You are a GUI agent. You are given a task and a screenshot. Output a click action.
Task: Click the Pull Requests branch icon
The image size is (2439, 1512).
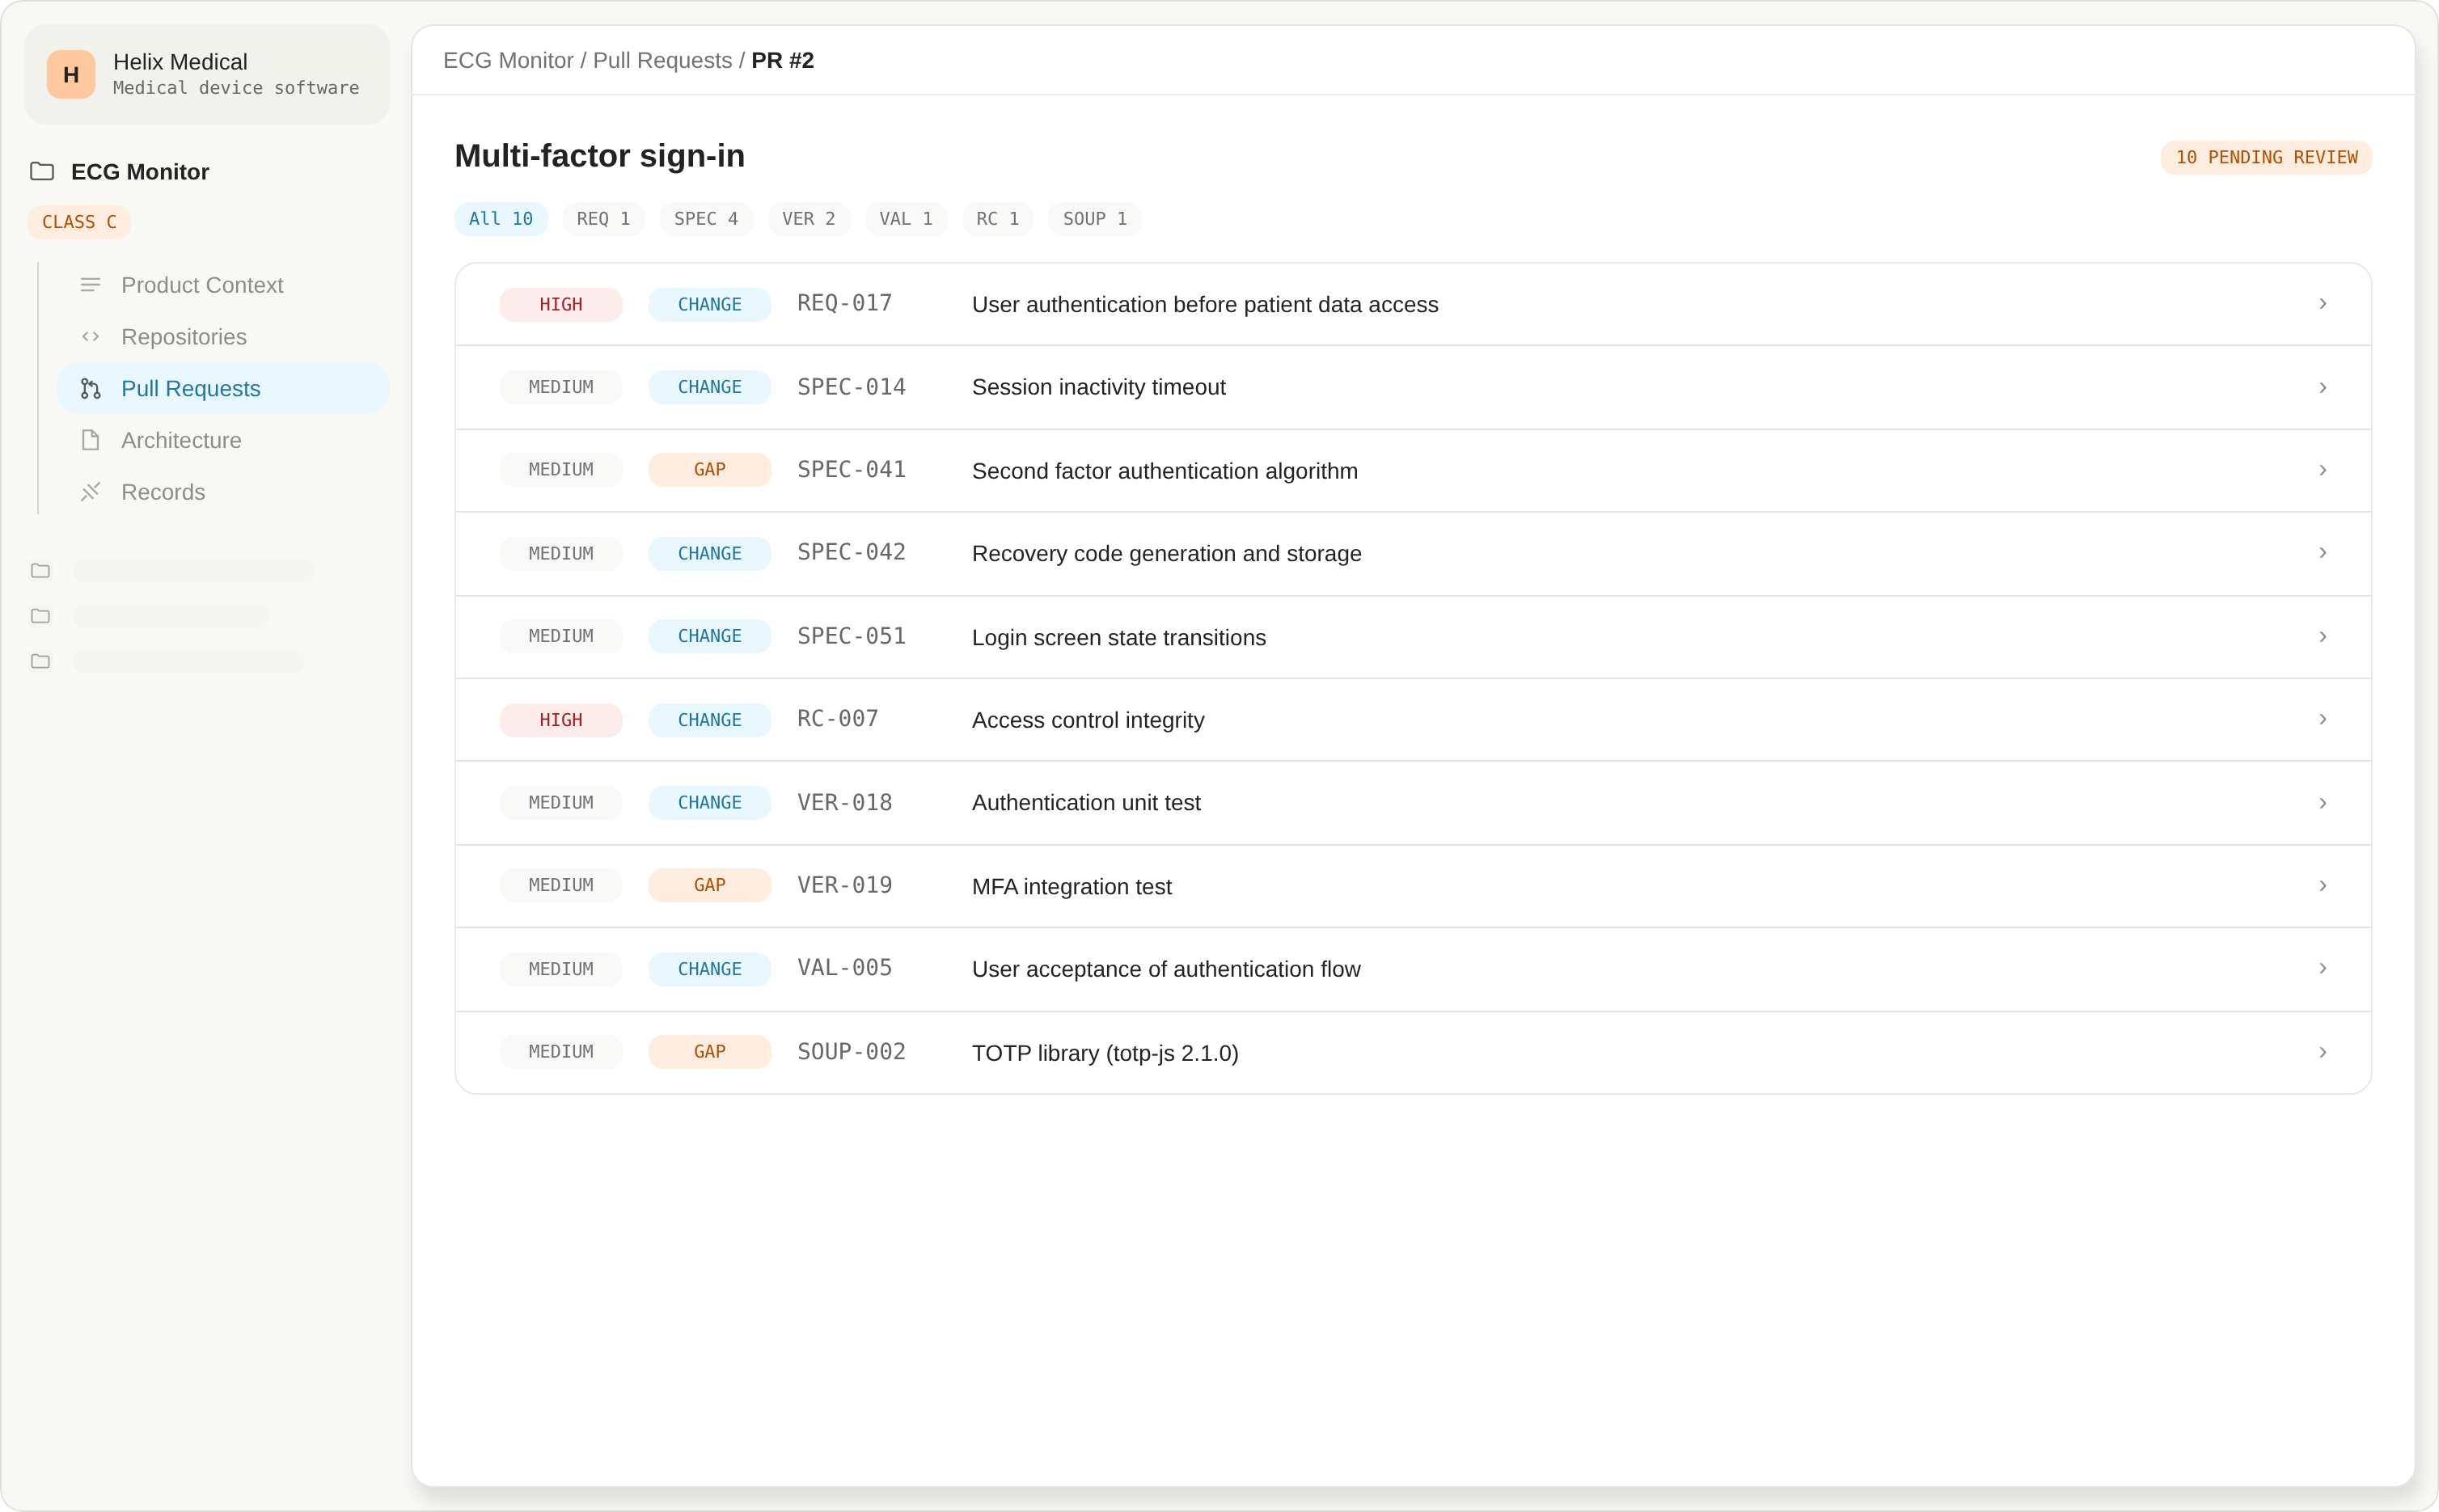90,389
